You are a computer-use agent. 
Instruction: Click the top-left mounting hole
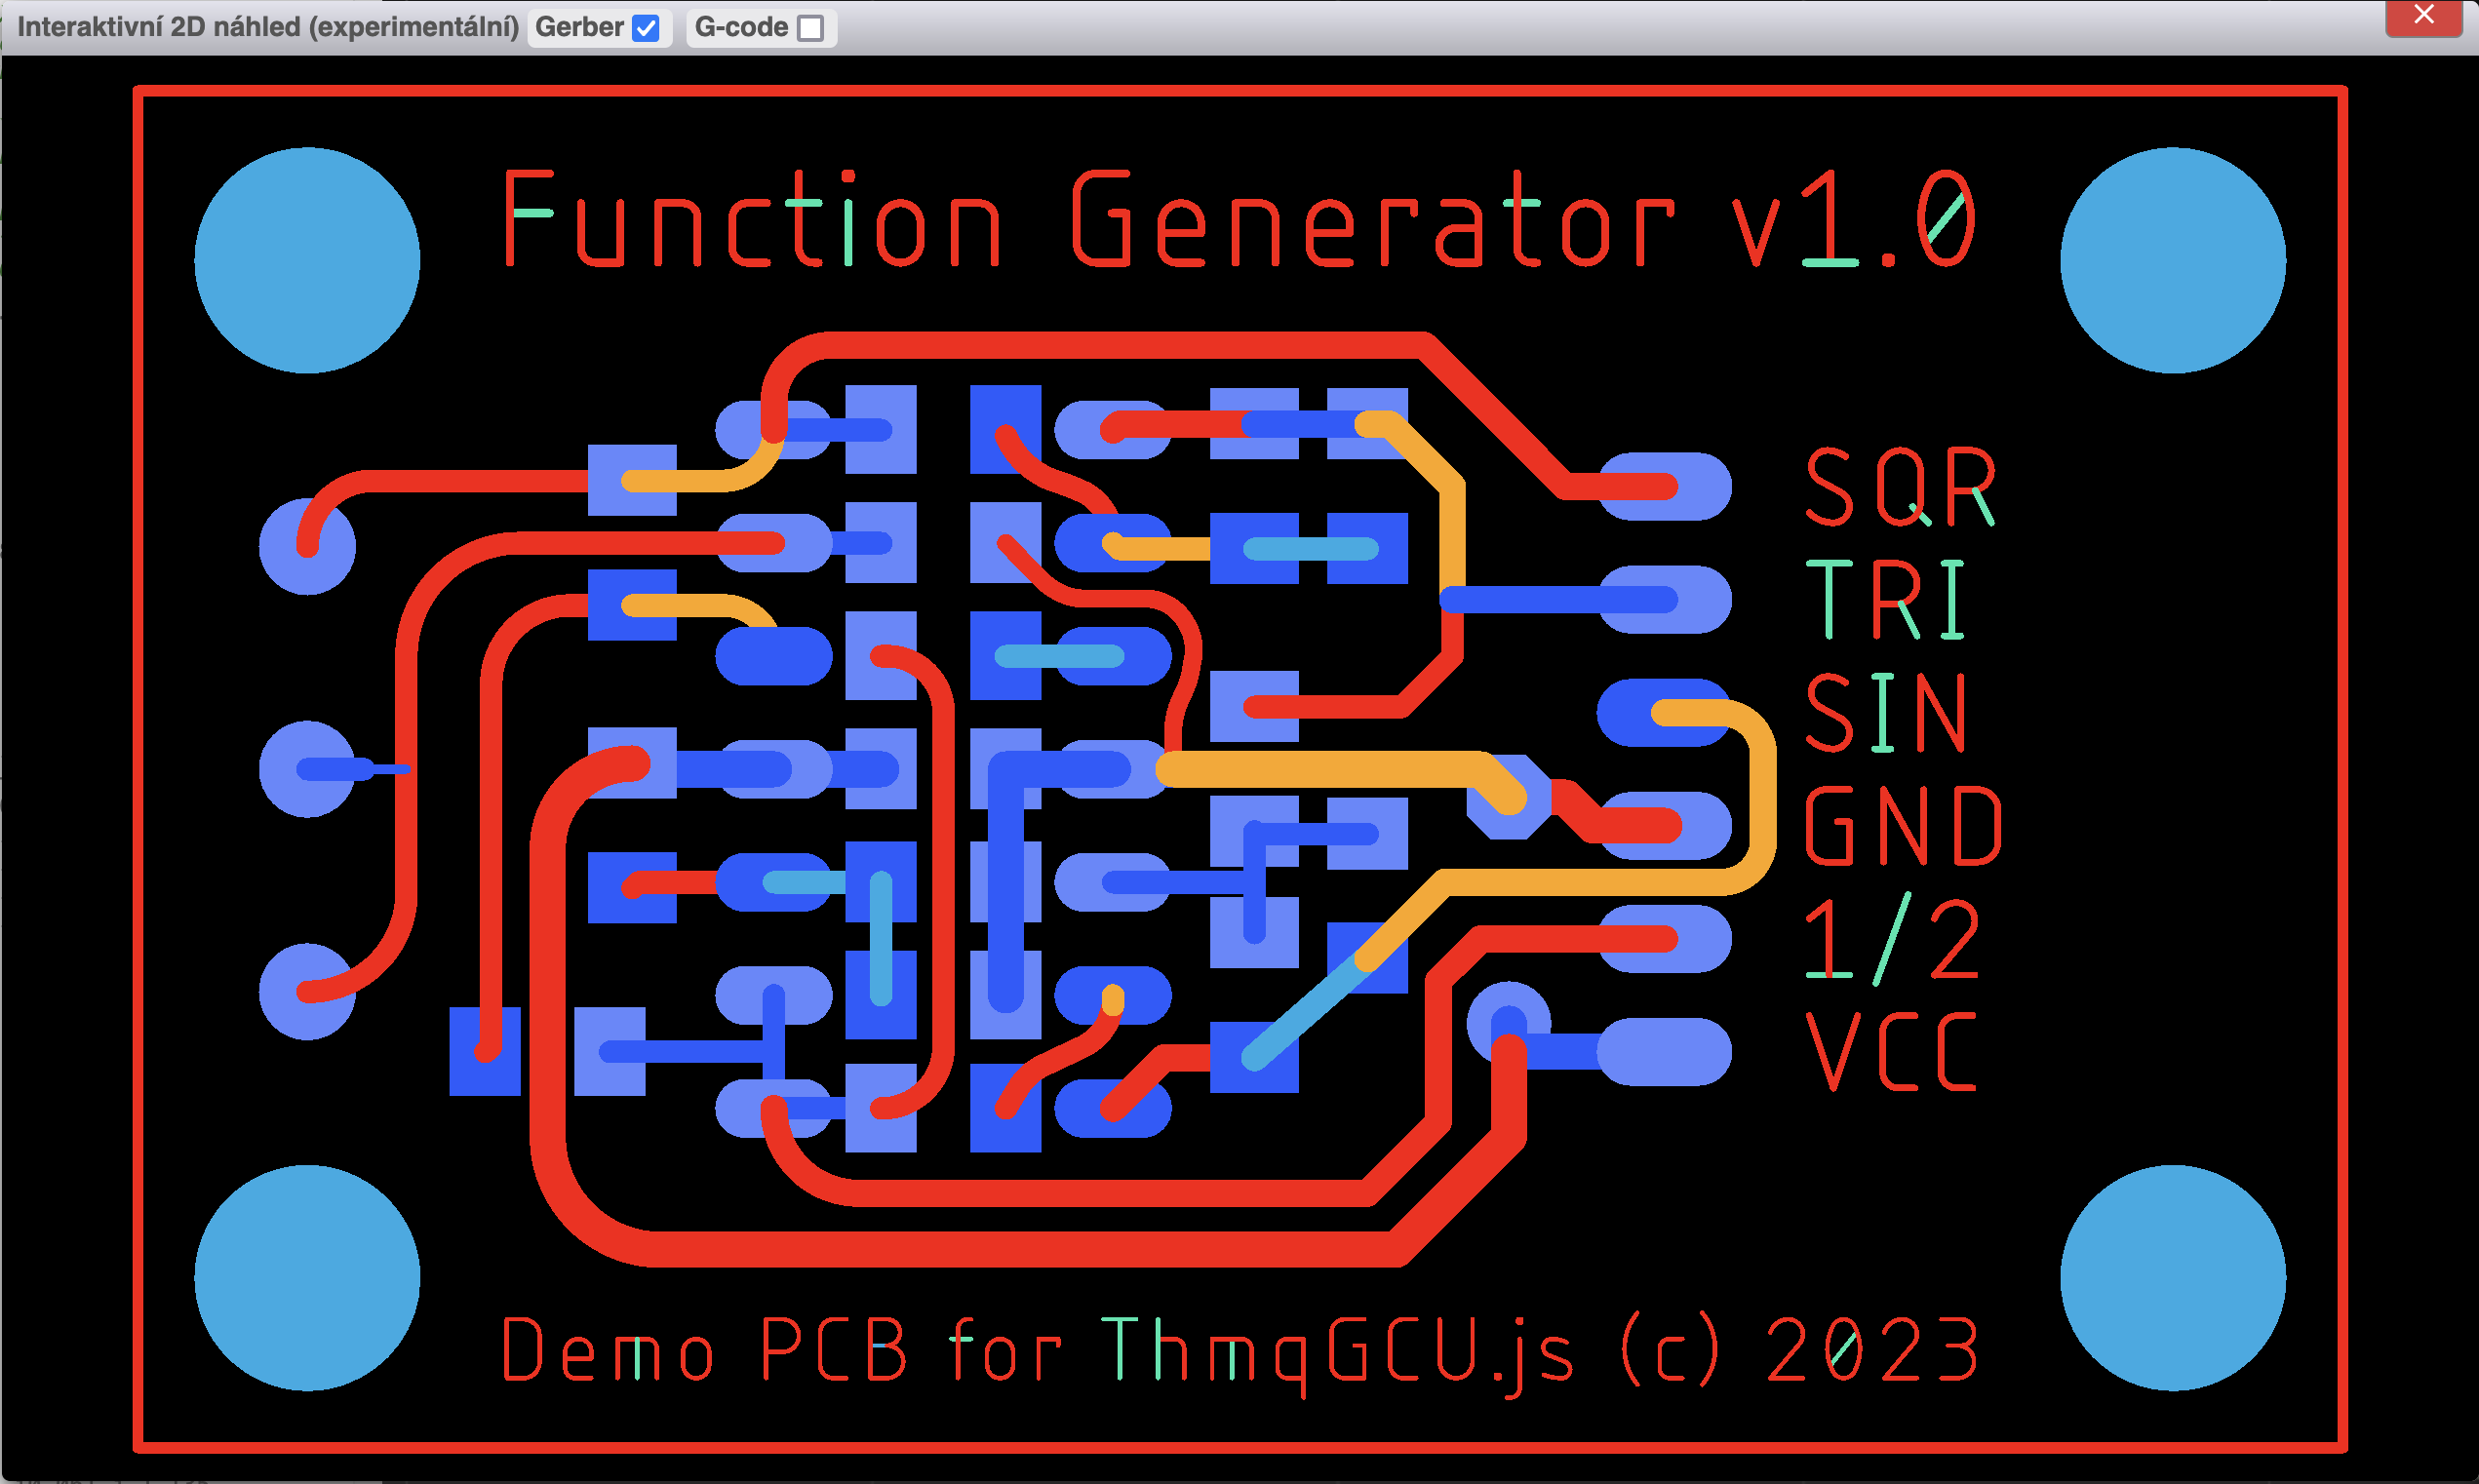point(307,261)
